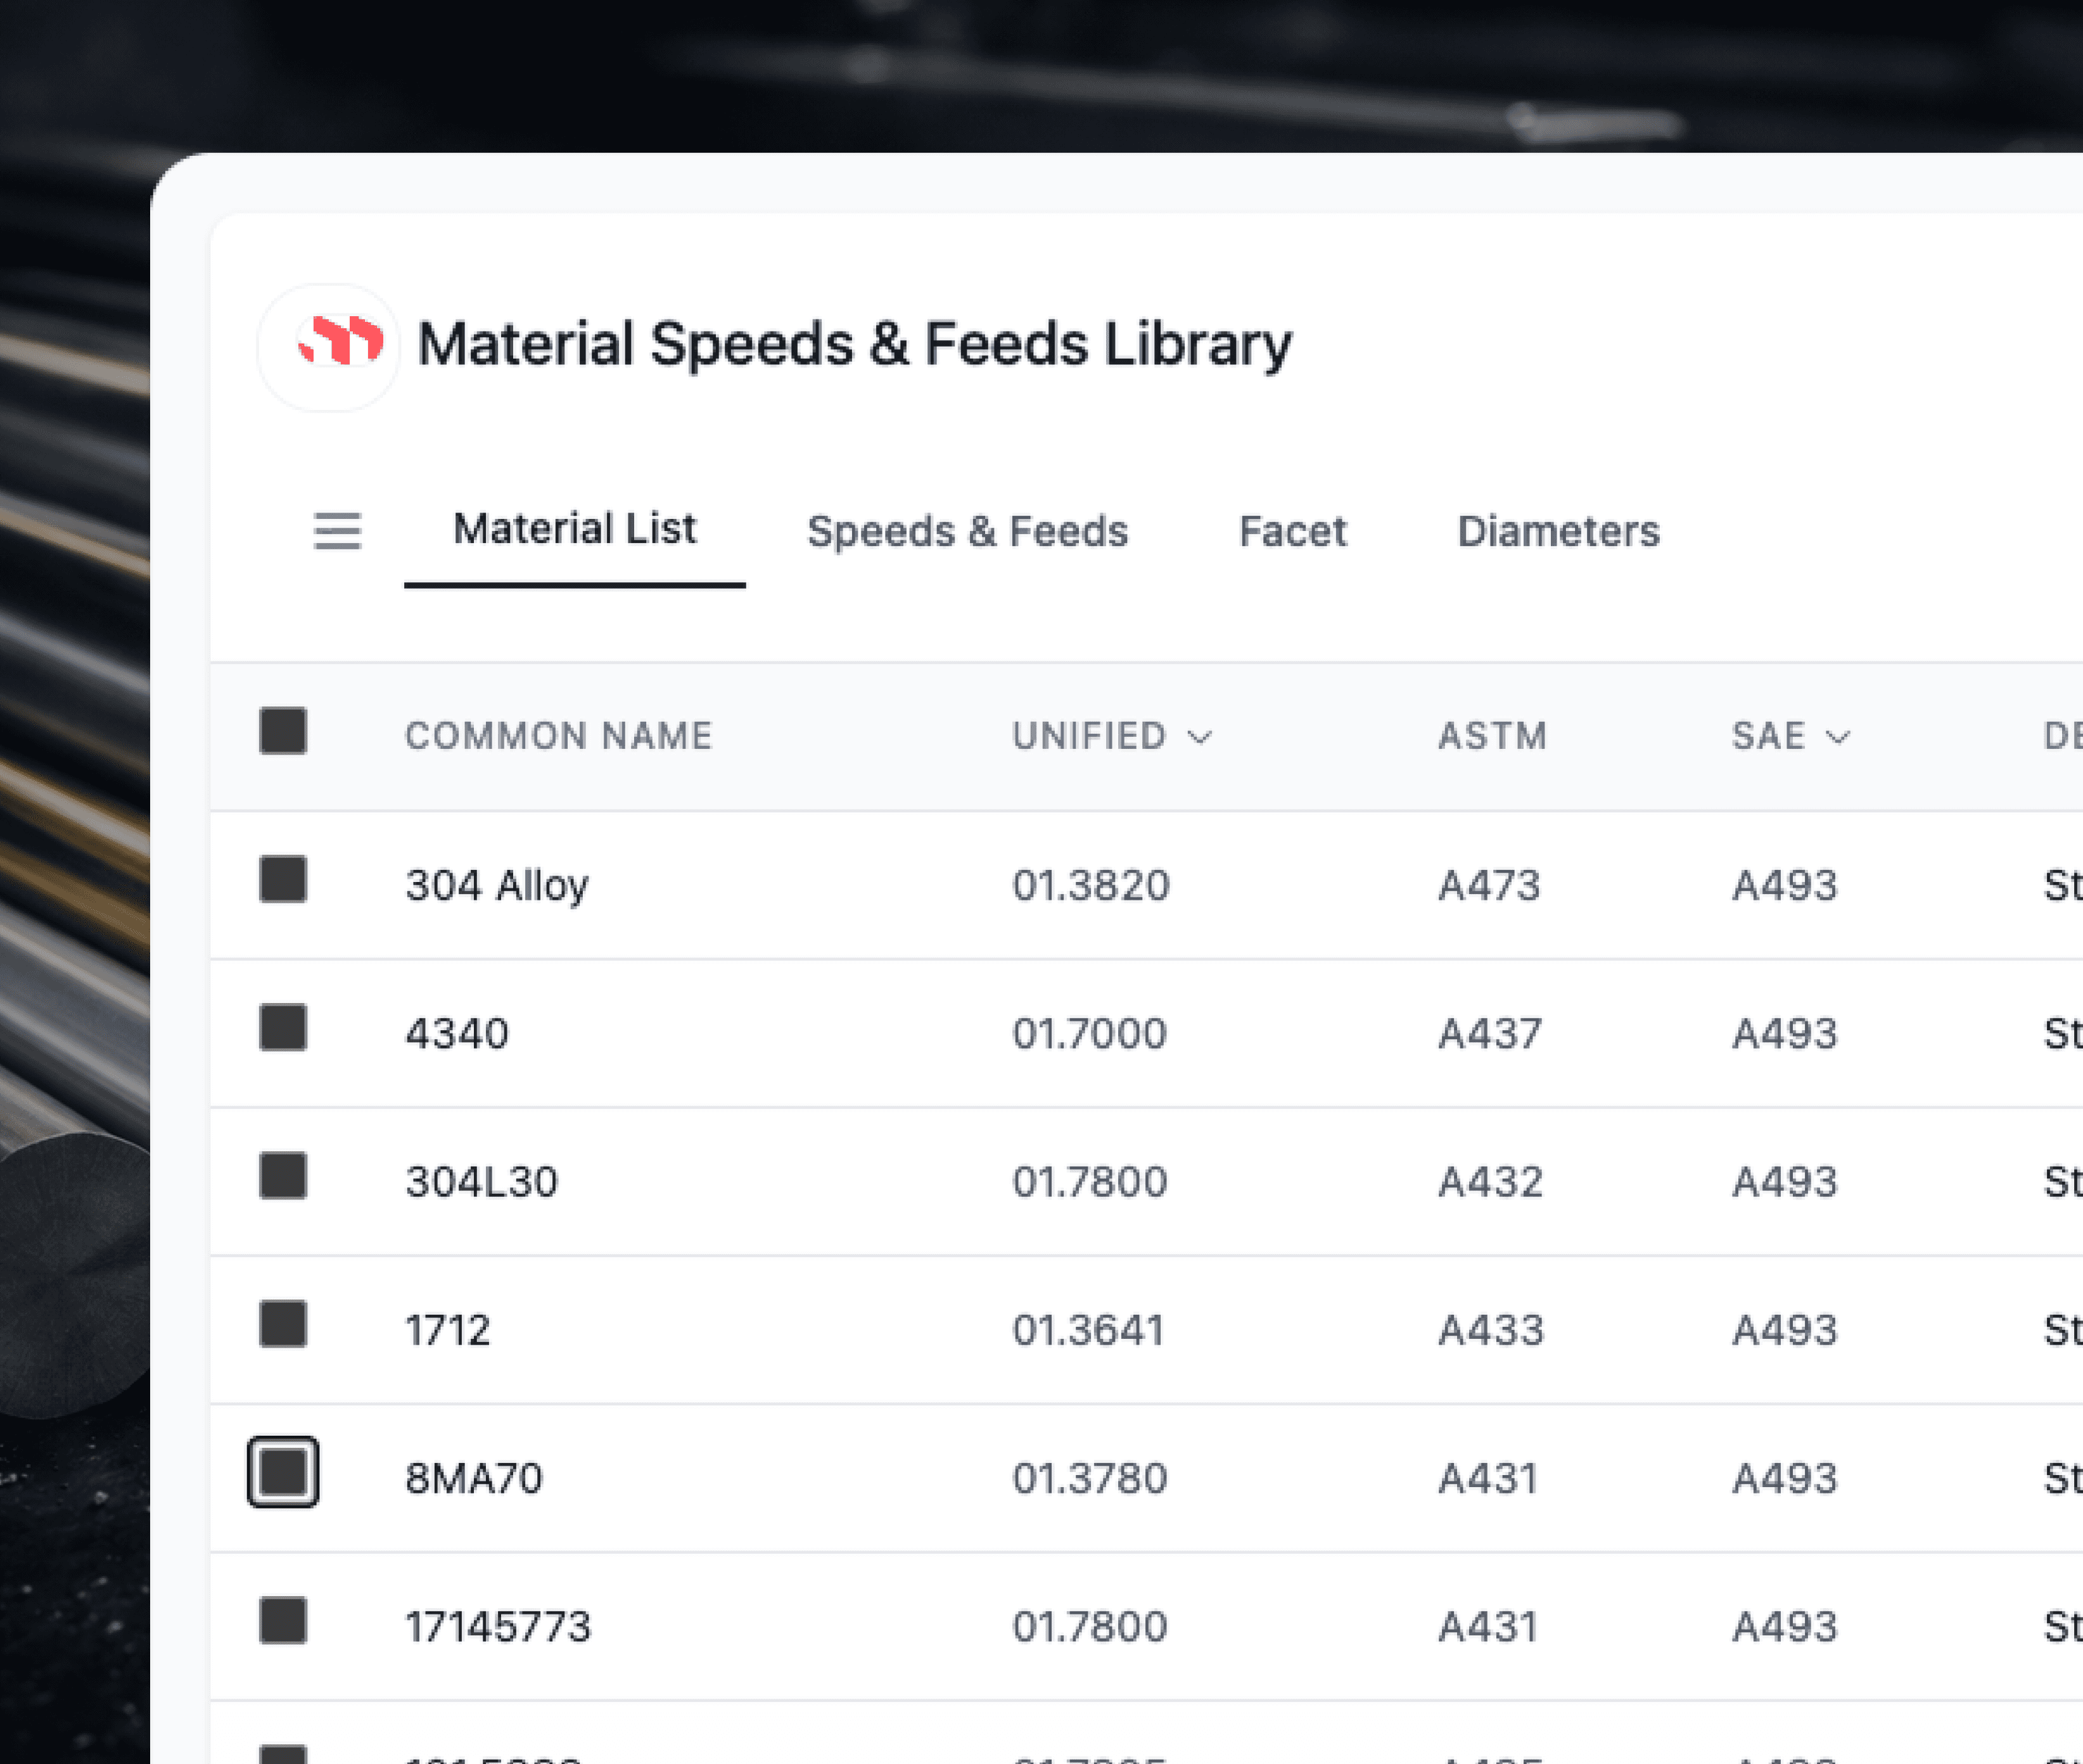Open the SAE column dropdown chevron
Screen dimensions: 2083x1764
tap(1838, 737)
